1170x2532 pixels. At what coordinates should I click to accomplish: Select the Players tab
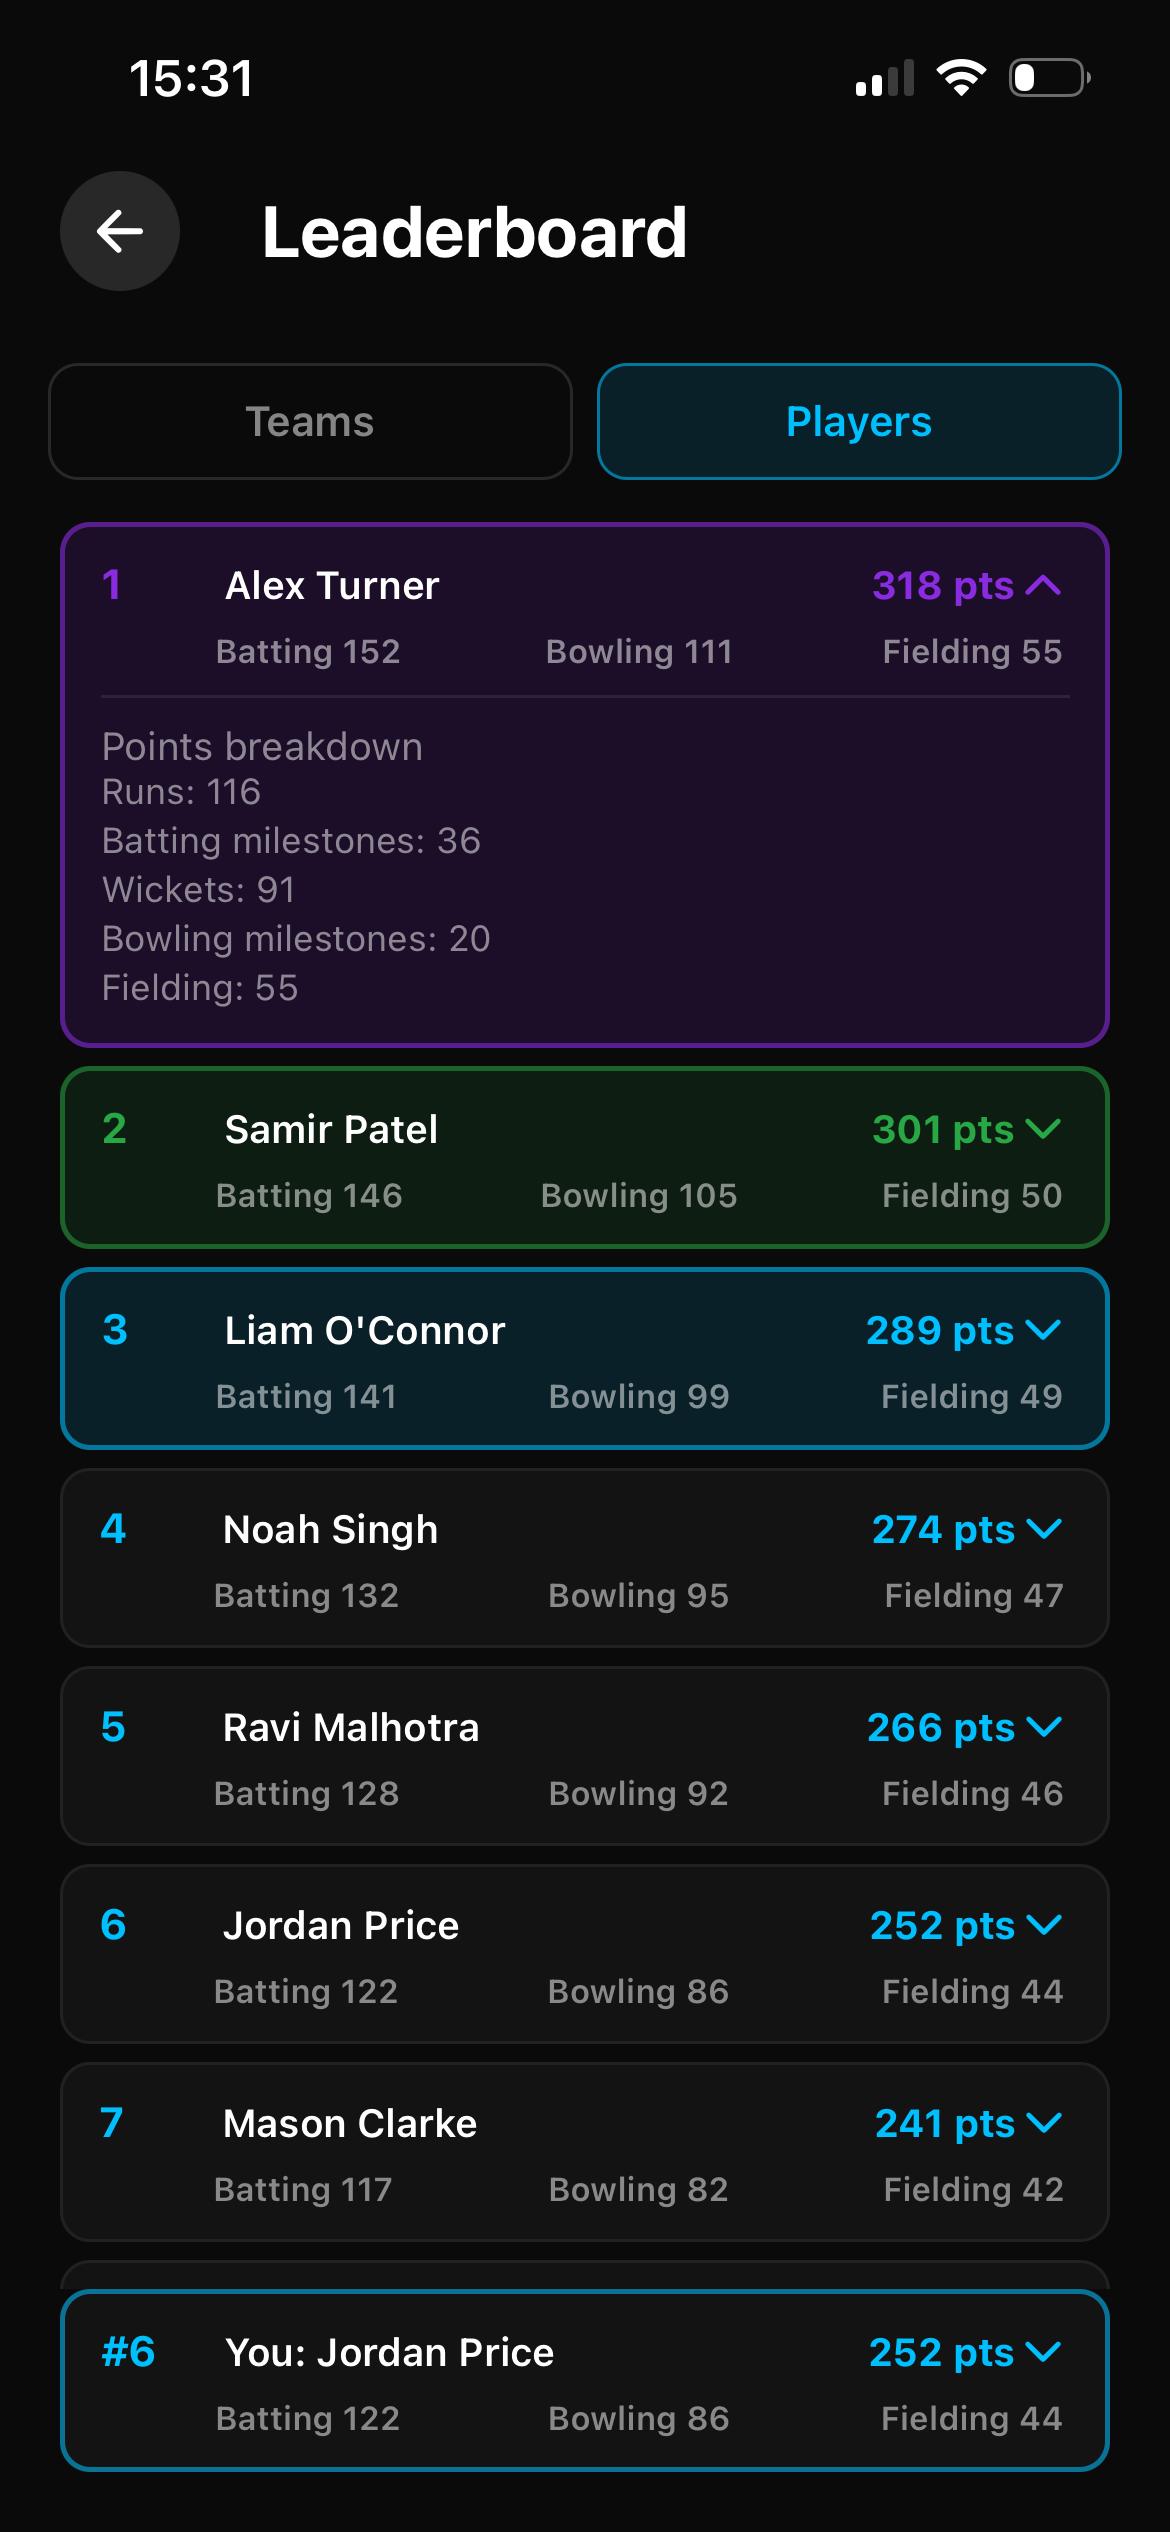(x=858, y=422)
